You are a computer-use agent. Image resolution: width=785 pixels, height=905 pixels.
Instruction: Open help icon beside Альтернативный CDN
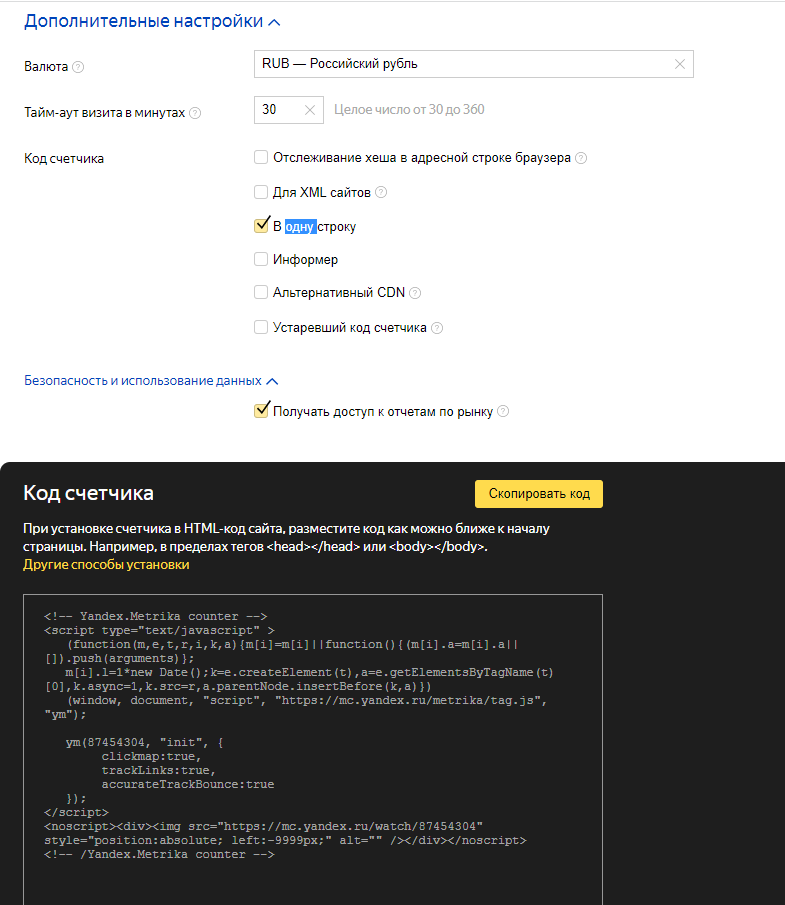tap(415, 293)
